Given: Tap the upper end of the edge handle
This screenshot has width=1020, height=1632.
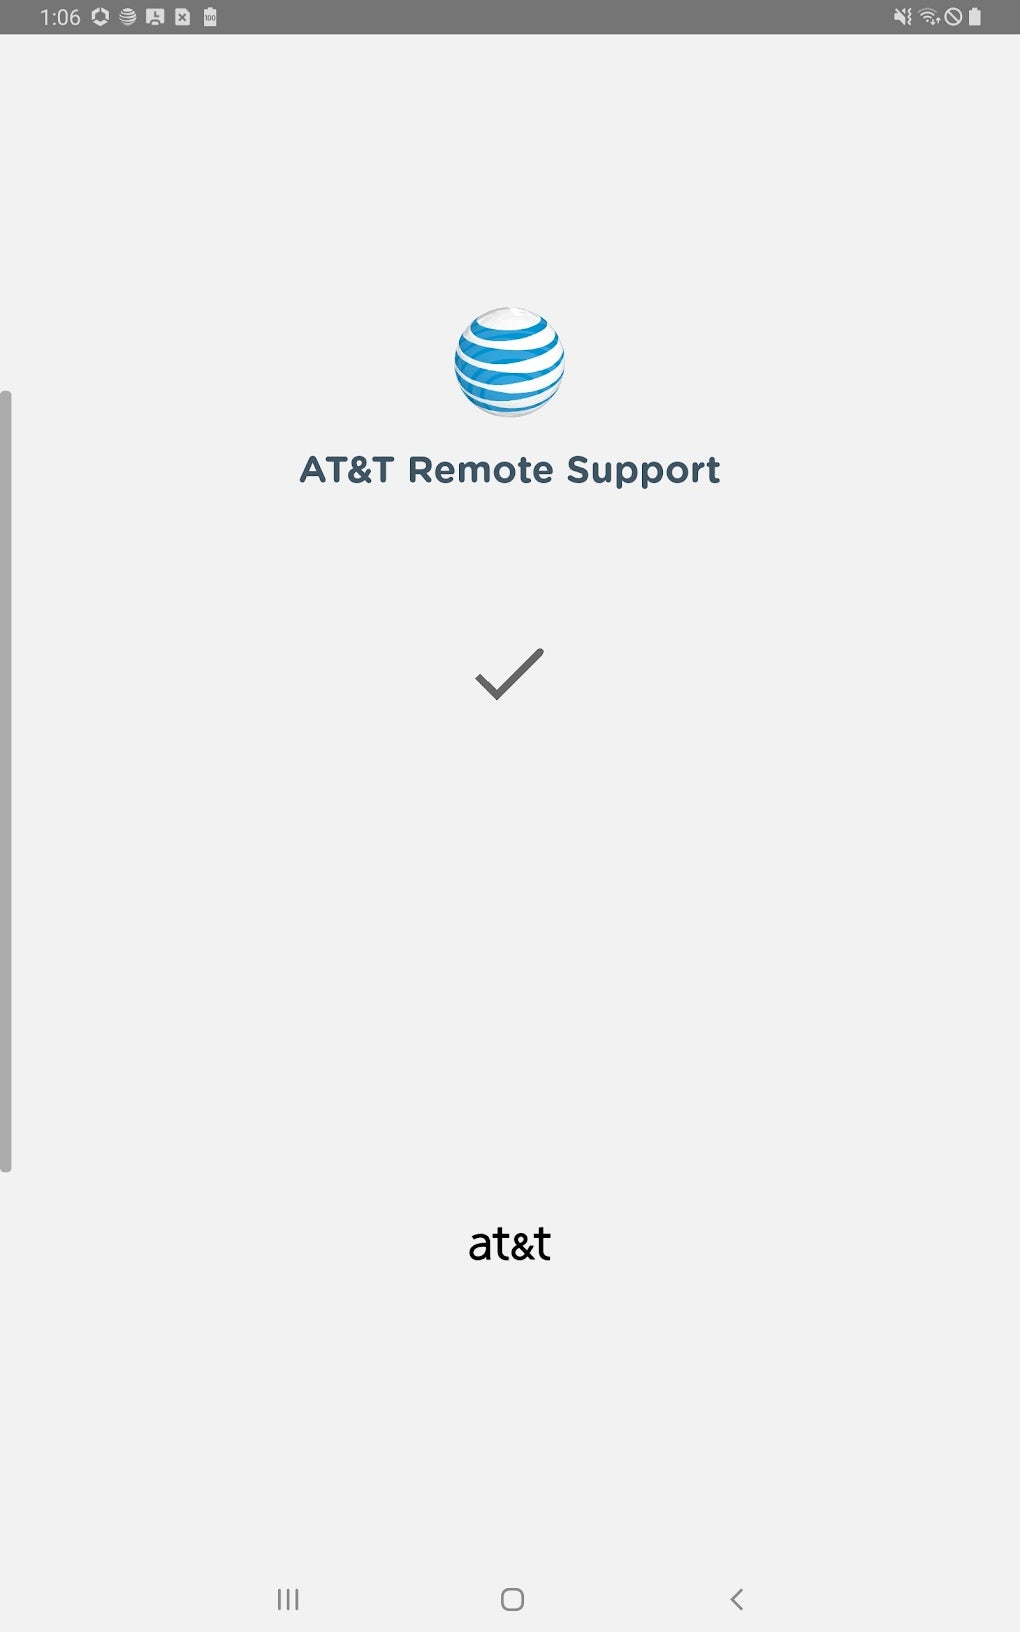Looking at the screenshot, I should [6, 400].
